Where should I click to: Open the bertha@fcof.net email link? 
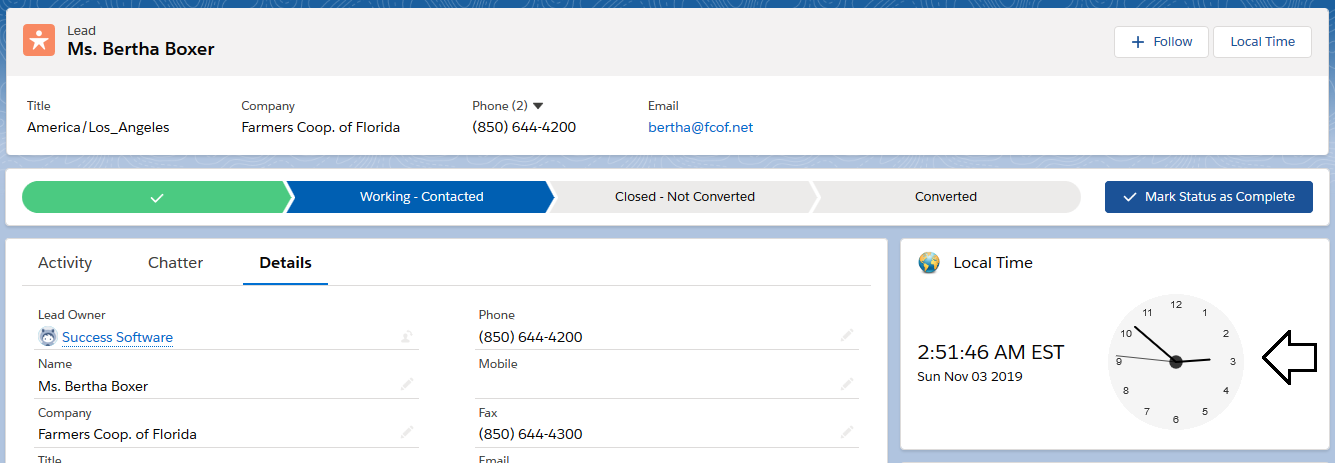[x=700, y=127]
